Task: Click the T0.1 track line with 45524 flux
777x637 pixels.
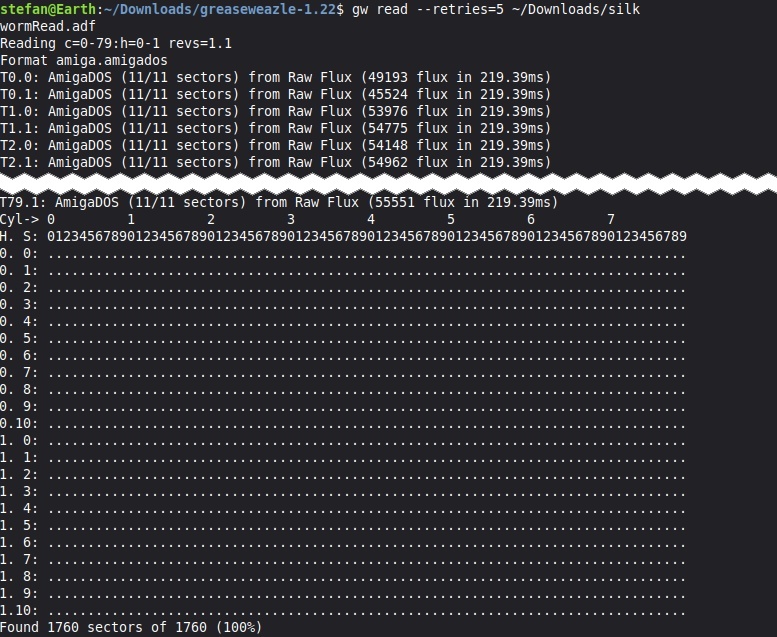Action: point(276,94)
